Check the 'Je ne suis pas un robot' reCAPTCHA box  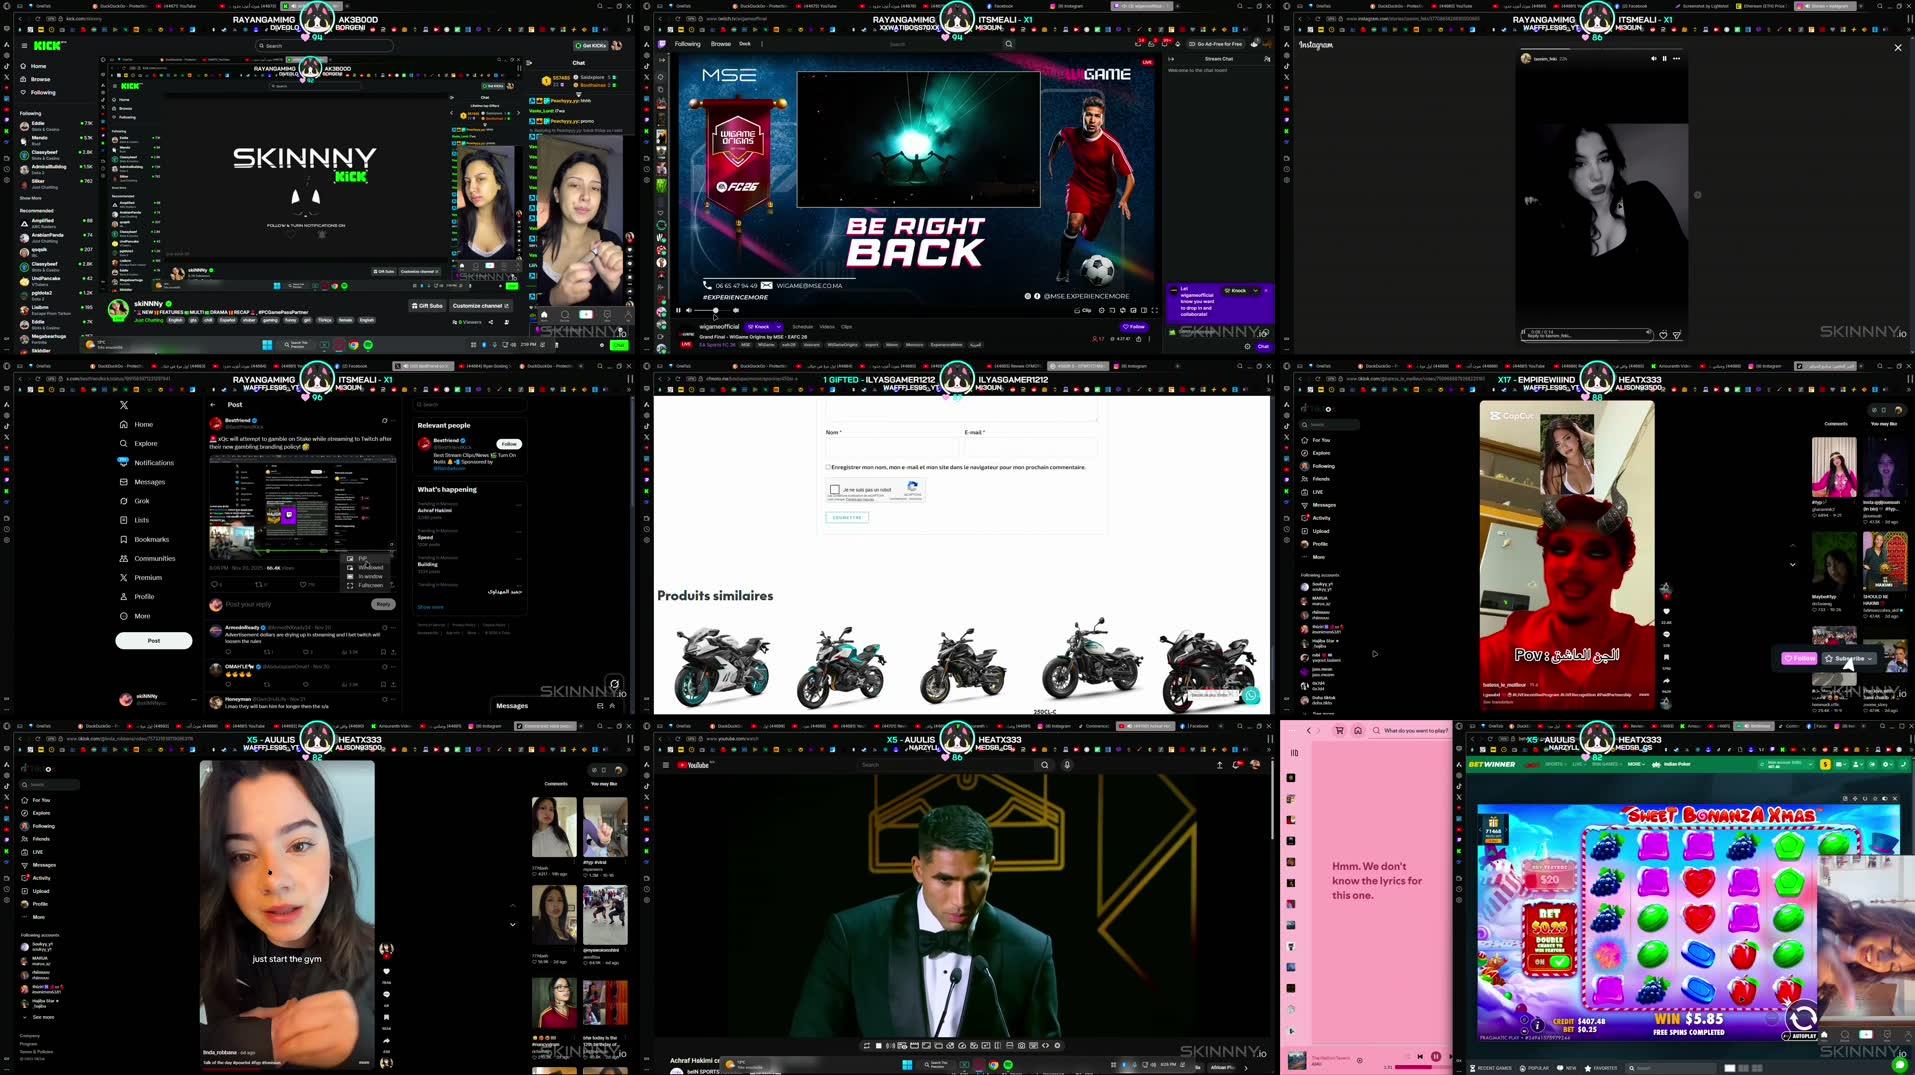[835, 489]
